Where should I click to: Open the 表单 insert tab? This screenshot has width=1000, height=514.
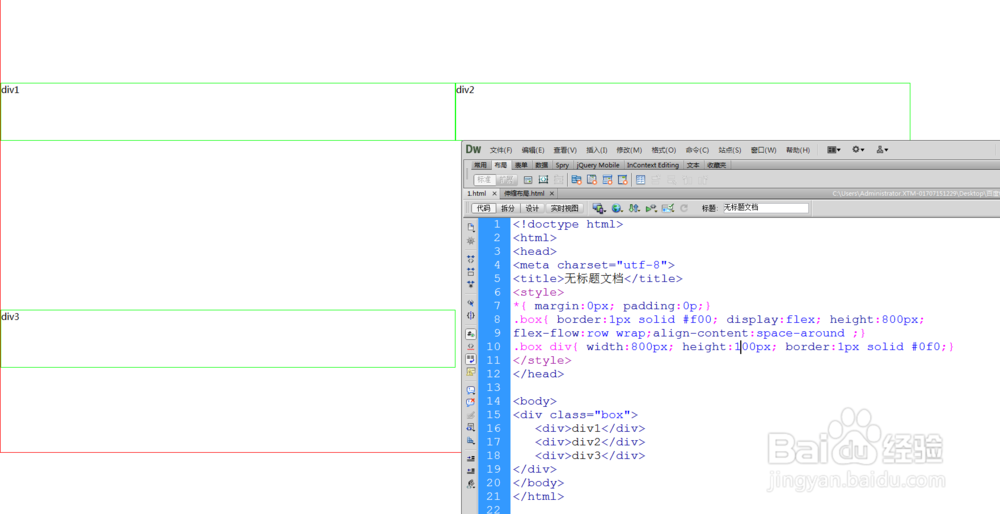(x=521, y=165)
